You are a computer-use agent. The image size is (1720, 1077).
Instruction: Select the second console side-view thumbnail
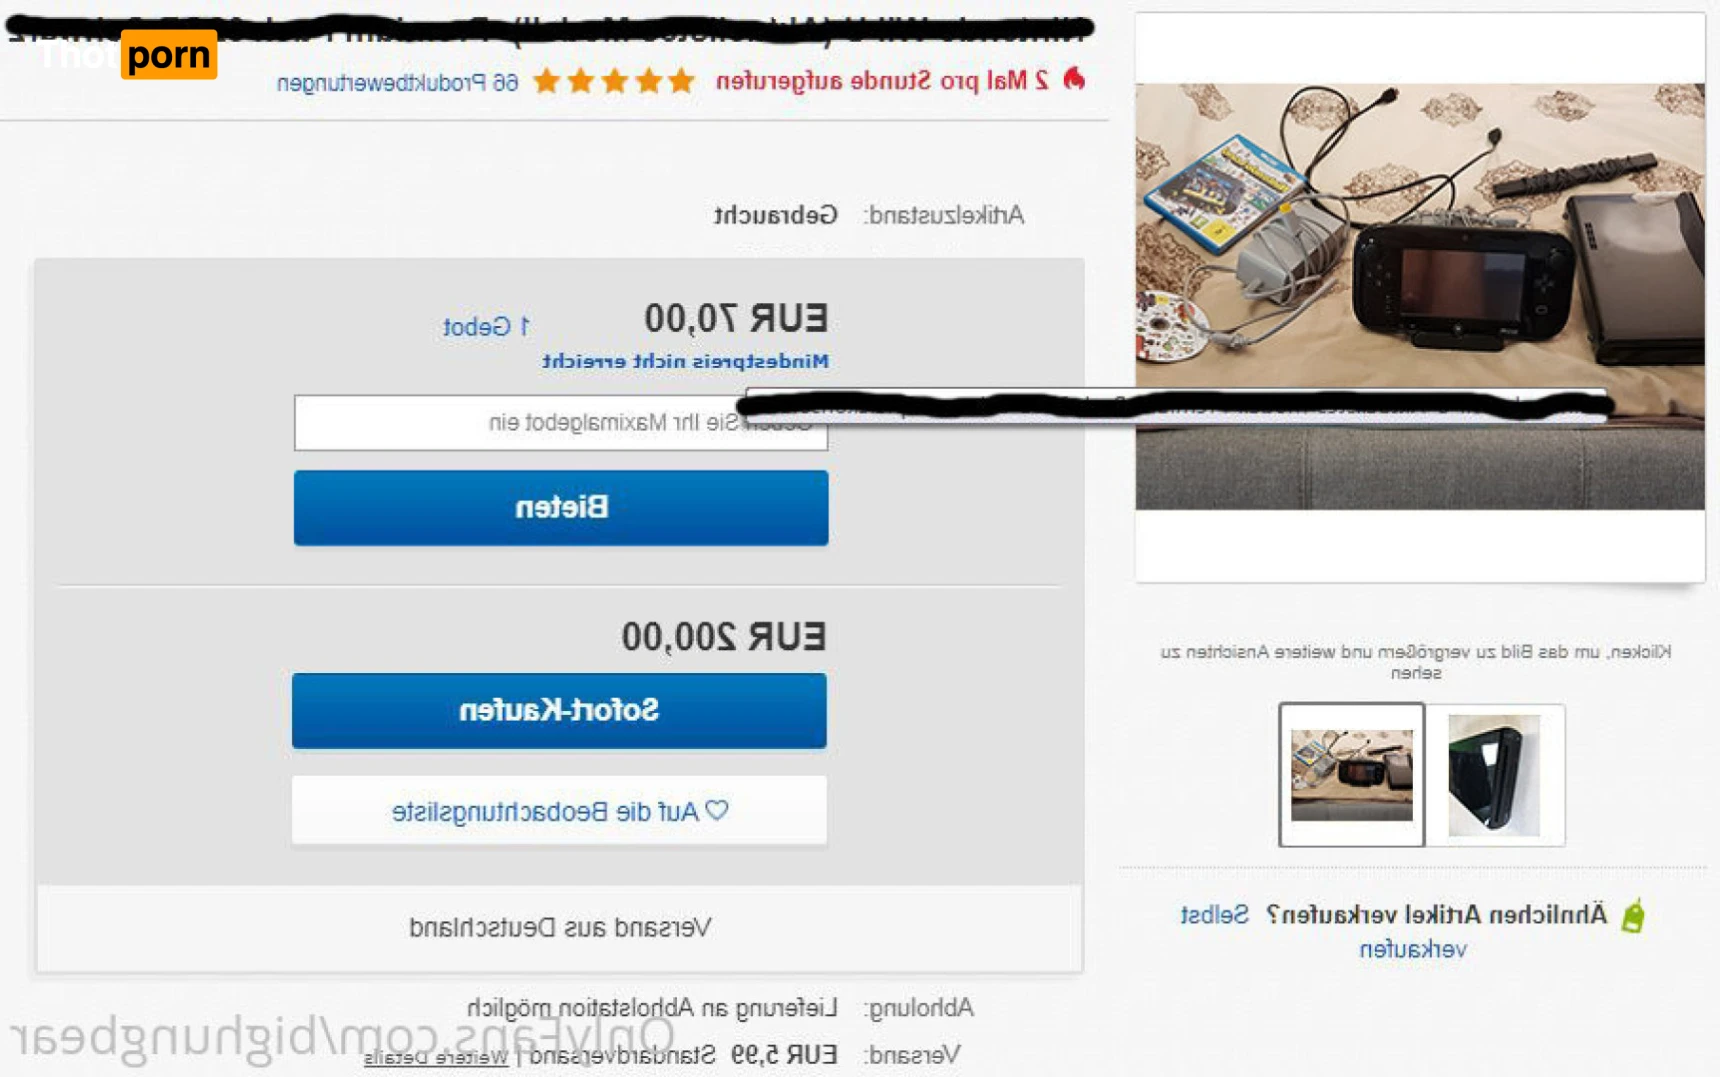tap(1495, 775)
